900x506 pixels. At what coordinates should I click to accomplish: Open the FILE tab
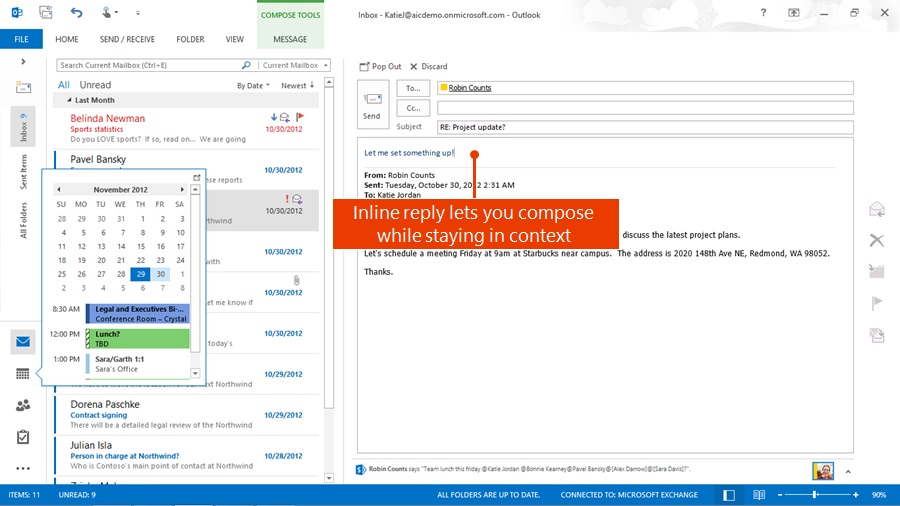click(21, 39)
